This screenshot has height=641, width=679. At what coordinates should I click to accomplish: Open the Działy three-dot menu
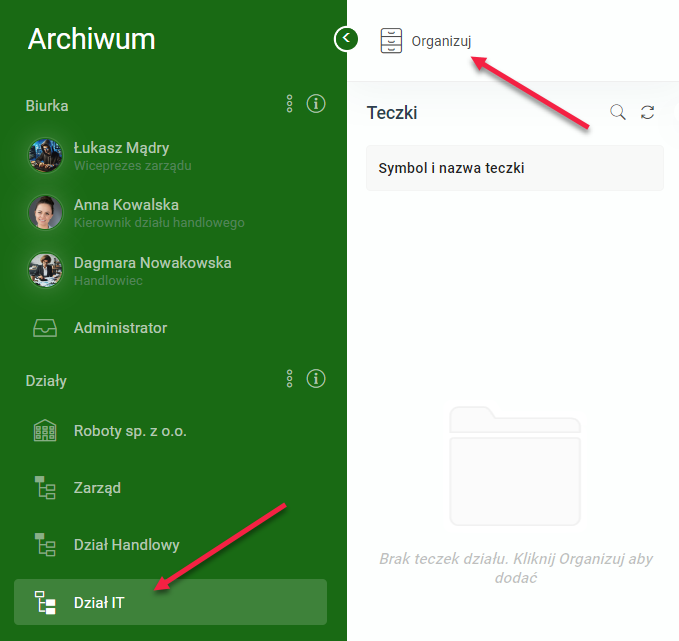(x=290, y=379)
